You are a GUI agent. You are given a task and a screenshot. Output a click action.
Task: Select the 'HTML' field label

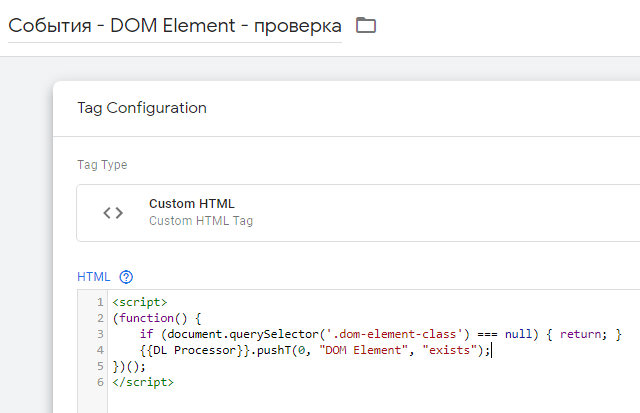coord(93,277)
